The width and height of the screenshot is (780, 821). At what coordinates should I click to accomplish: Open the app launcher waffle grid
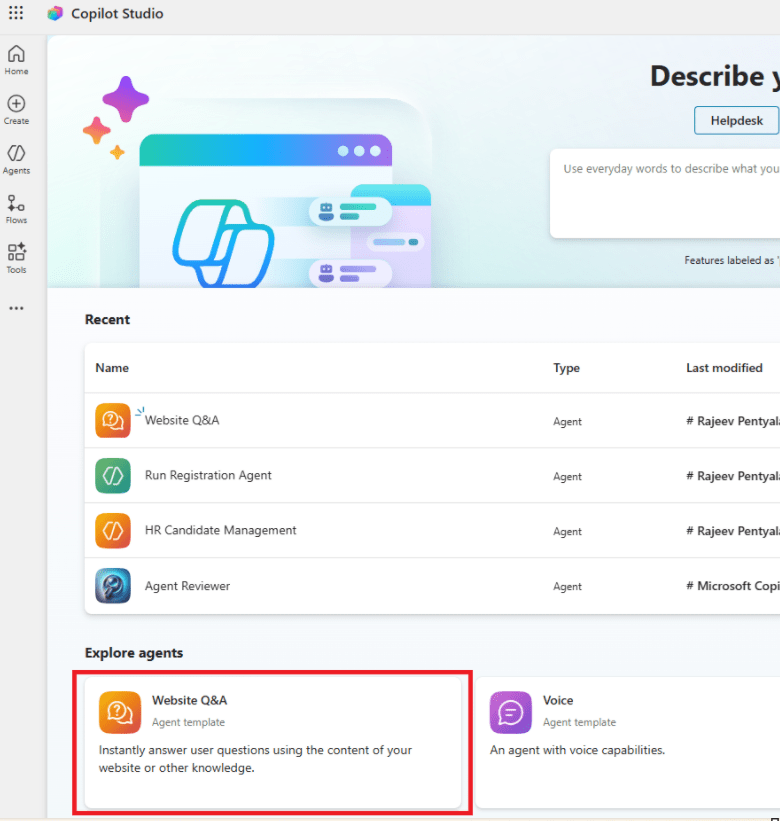[x=16, y=14]
